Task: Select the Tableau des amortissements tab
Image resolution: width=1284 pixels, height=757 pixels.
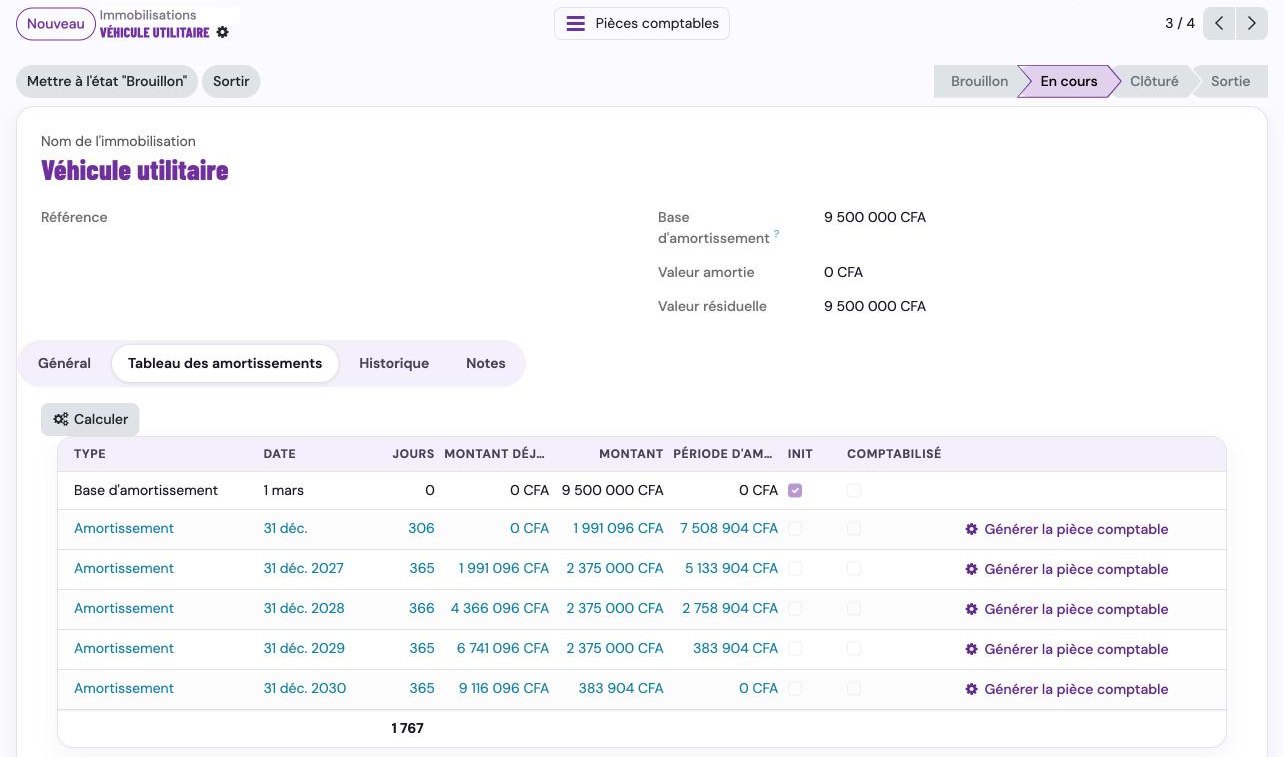Action: 225,363
